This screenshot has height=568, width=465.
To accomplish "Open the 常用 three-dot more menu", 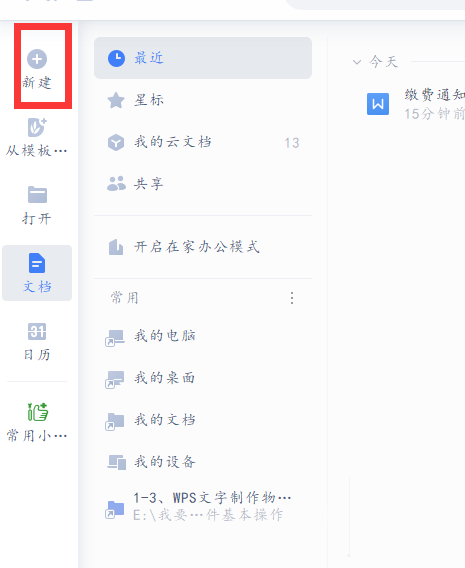I will point(292,298).
